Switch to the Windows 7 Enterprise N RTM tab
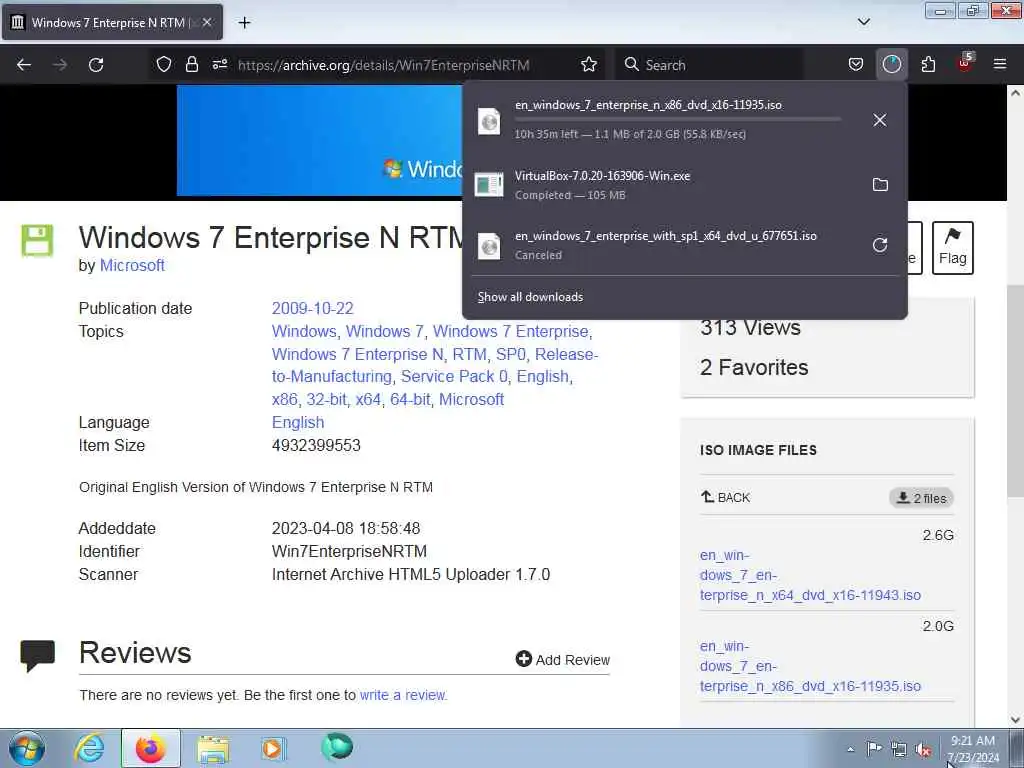1024x768 pixels. coord(112,22)
